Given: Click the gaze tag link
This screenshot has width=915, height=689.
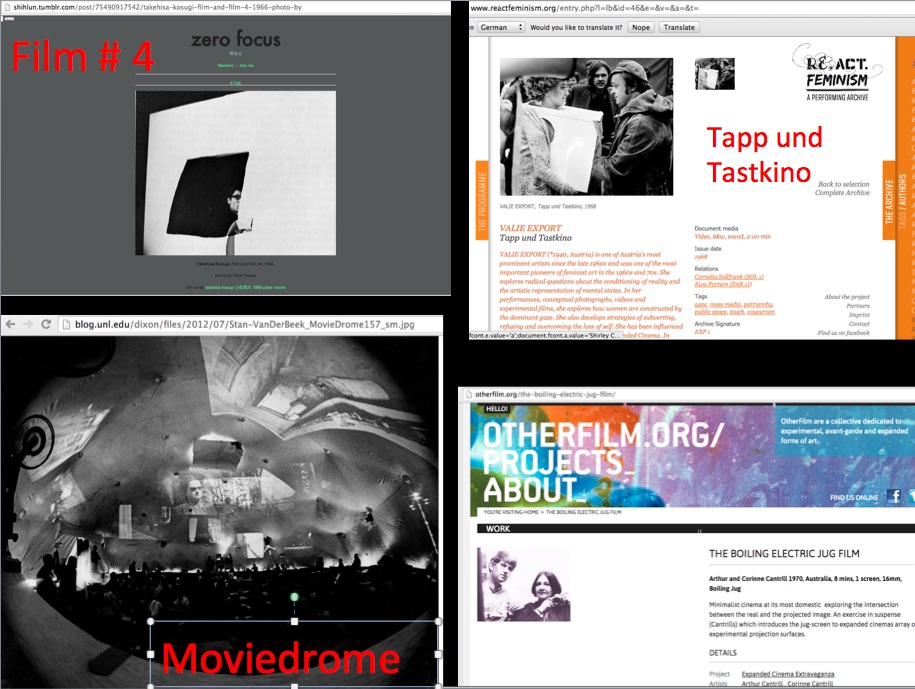Looking at the screenshot, I should (x=700, y=304).
